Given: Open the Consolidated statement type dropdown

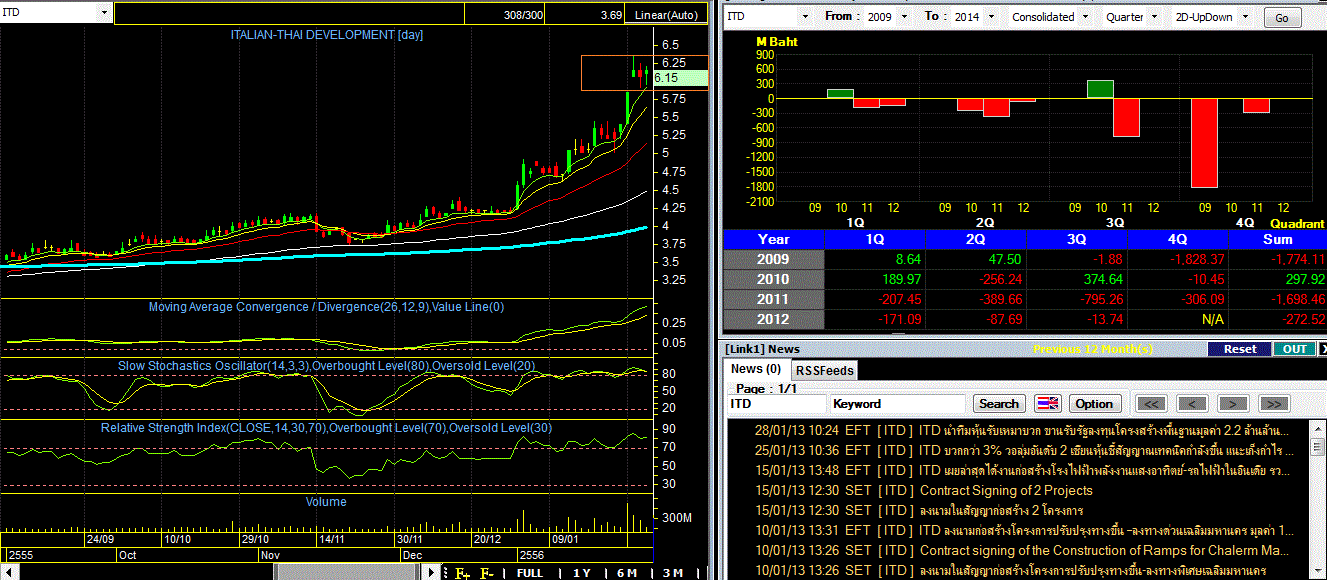Looking at the screenshot, I should [x=1085, y=17].
